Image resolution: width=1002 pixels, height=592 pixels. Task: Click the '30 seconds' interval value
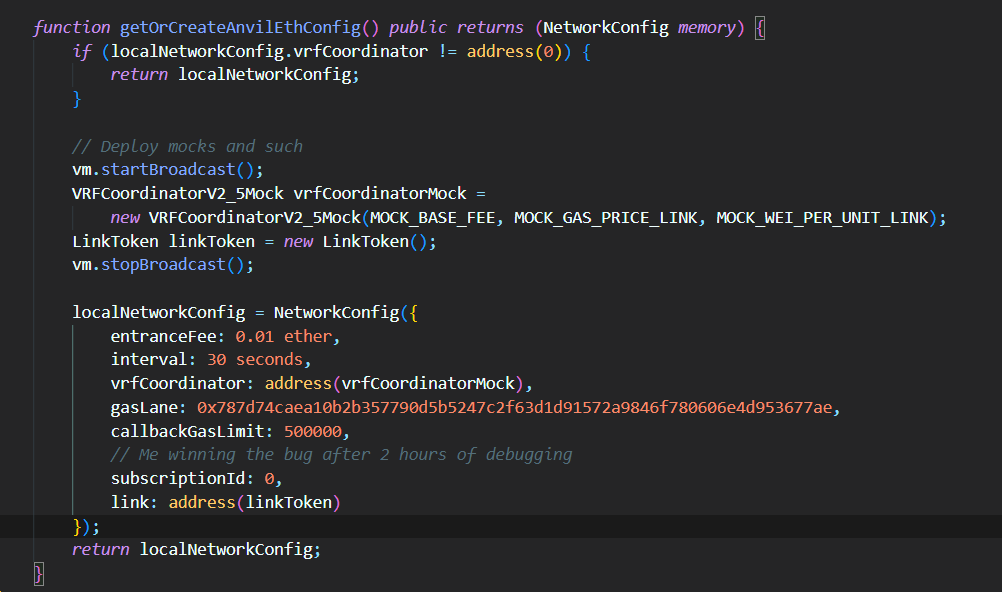pyautogui.click(x=254, y=360)
